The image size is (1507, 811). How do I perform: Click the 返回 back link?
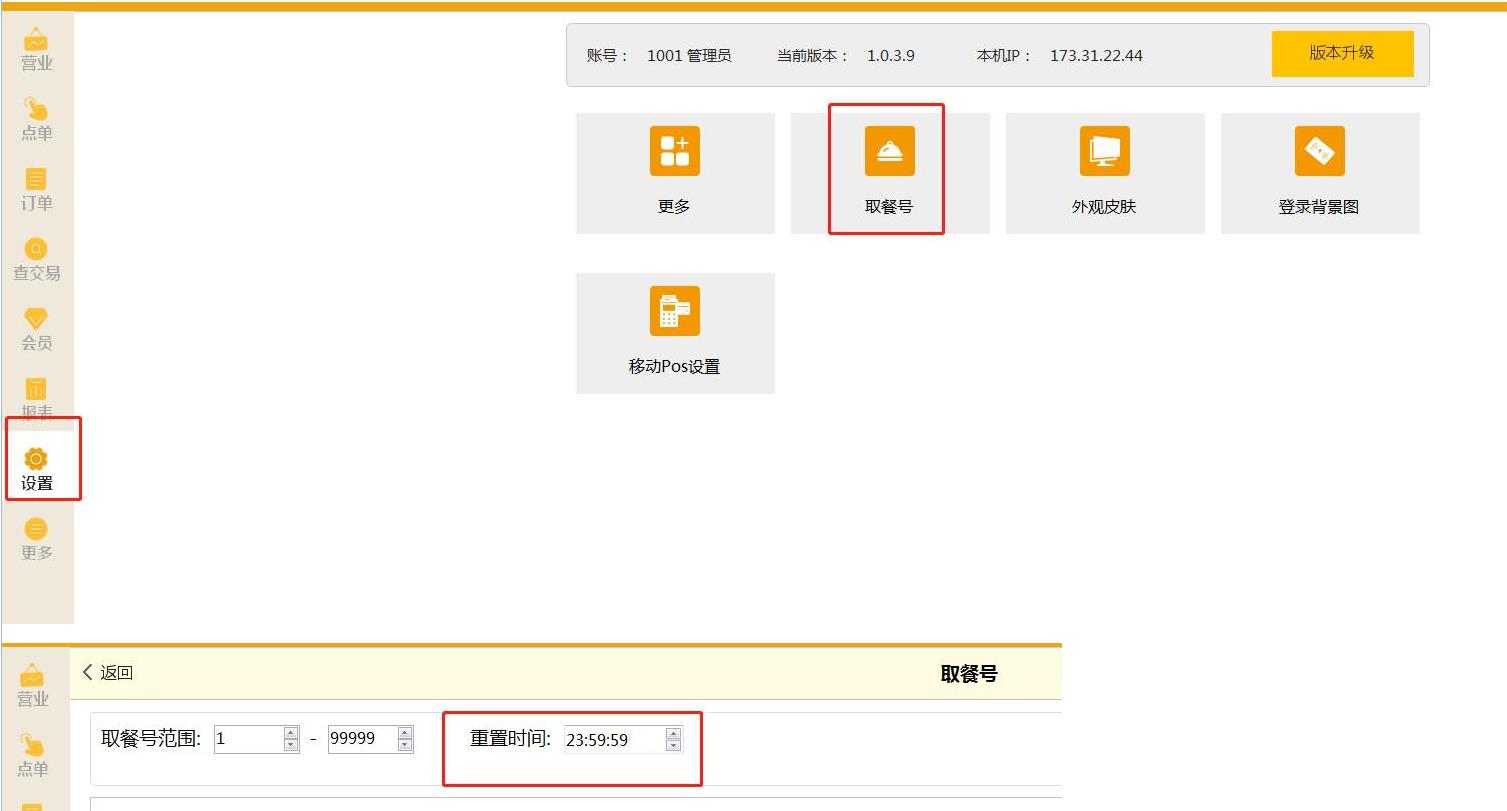click(108, 673)
